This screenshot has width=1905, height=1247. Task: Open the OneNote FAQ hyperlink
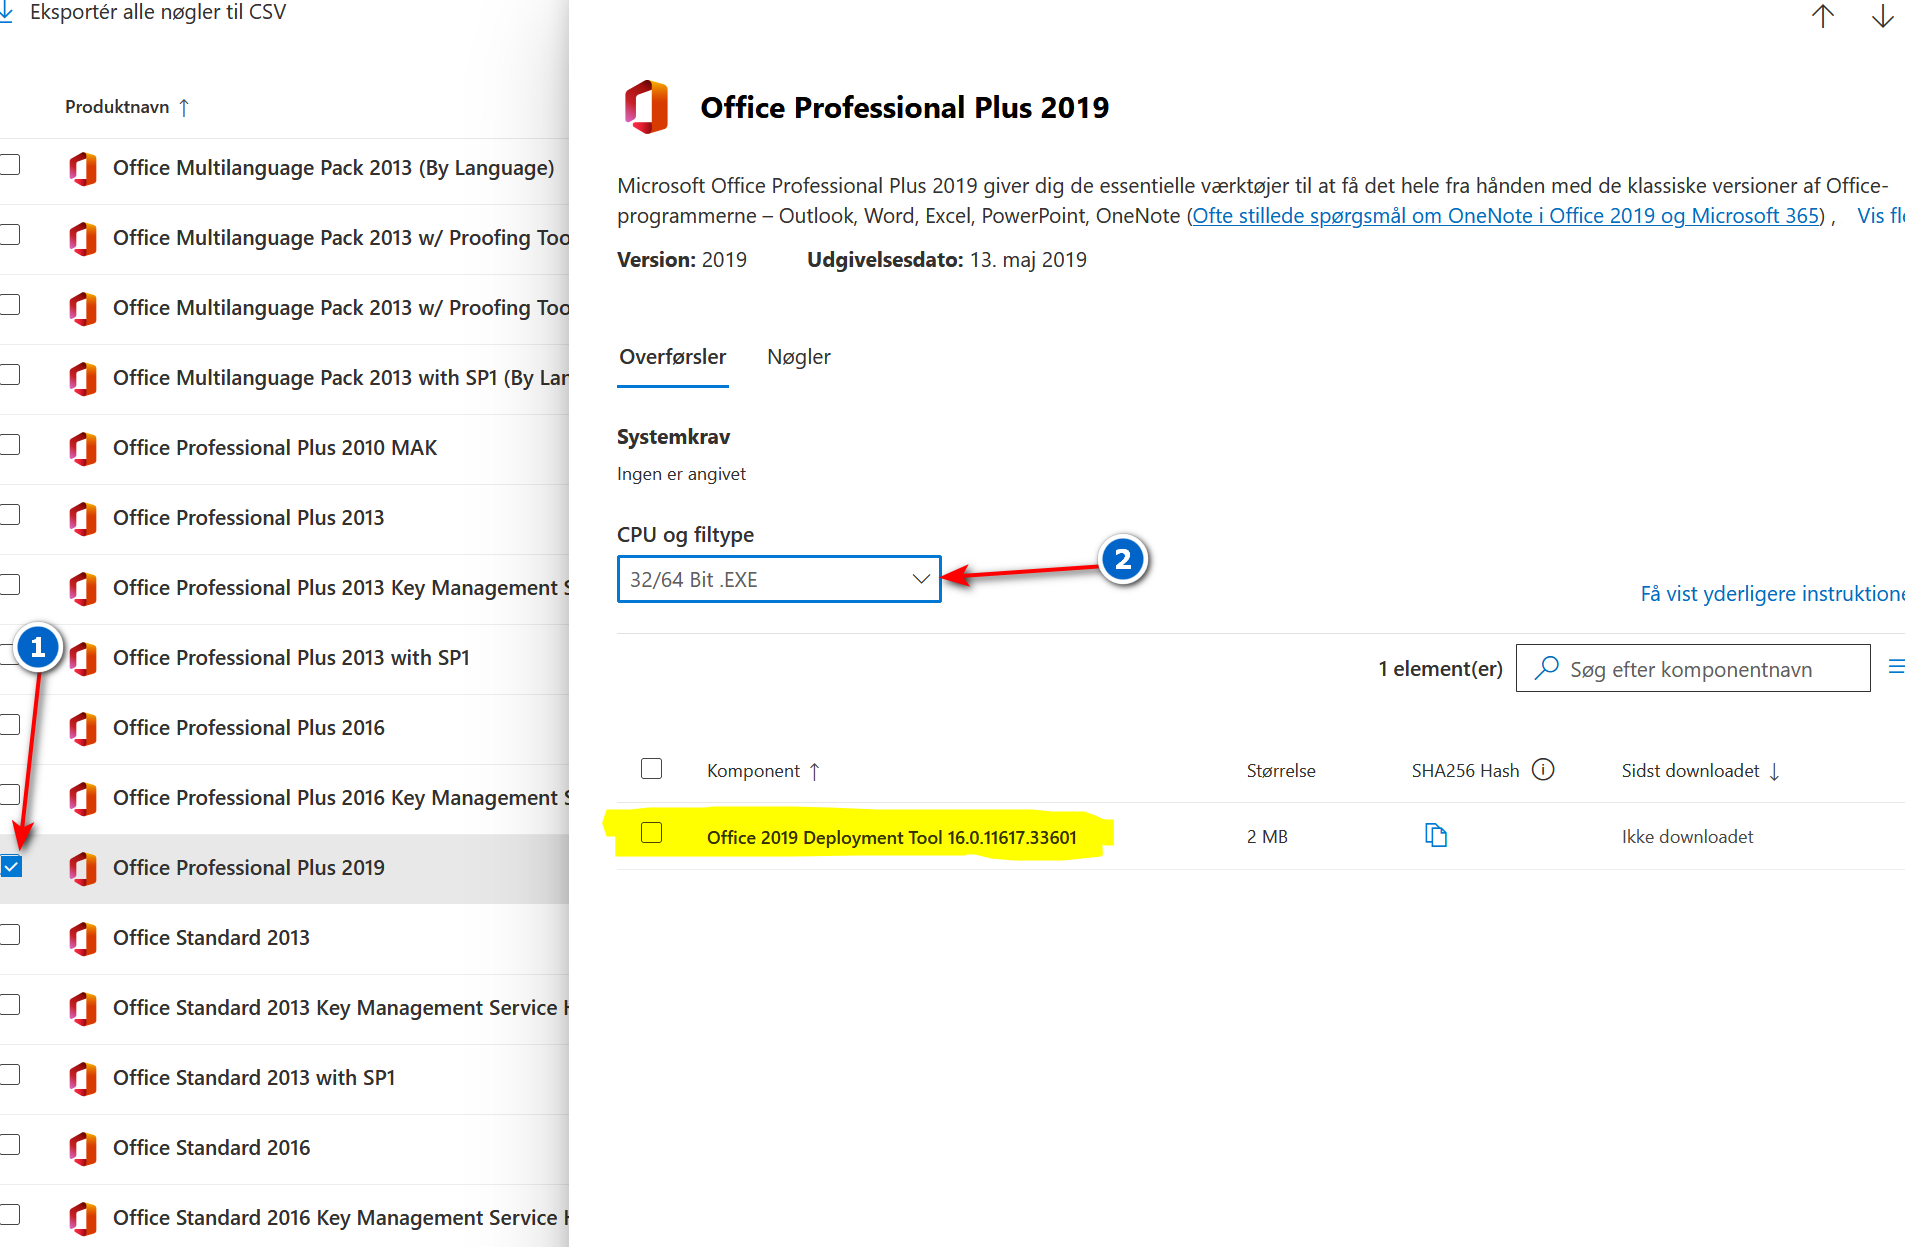tap(1506, 216)
